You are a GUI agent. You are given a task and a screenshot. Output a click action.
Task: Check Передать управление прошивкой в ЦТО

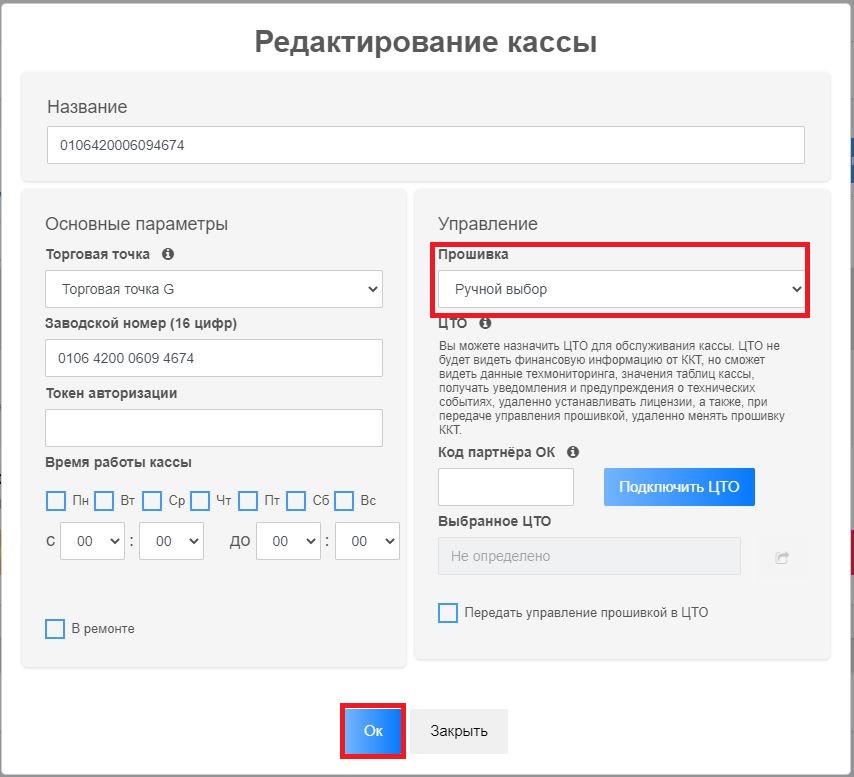pos(448,612)
